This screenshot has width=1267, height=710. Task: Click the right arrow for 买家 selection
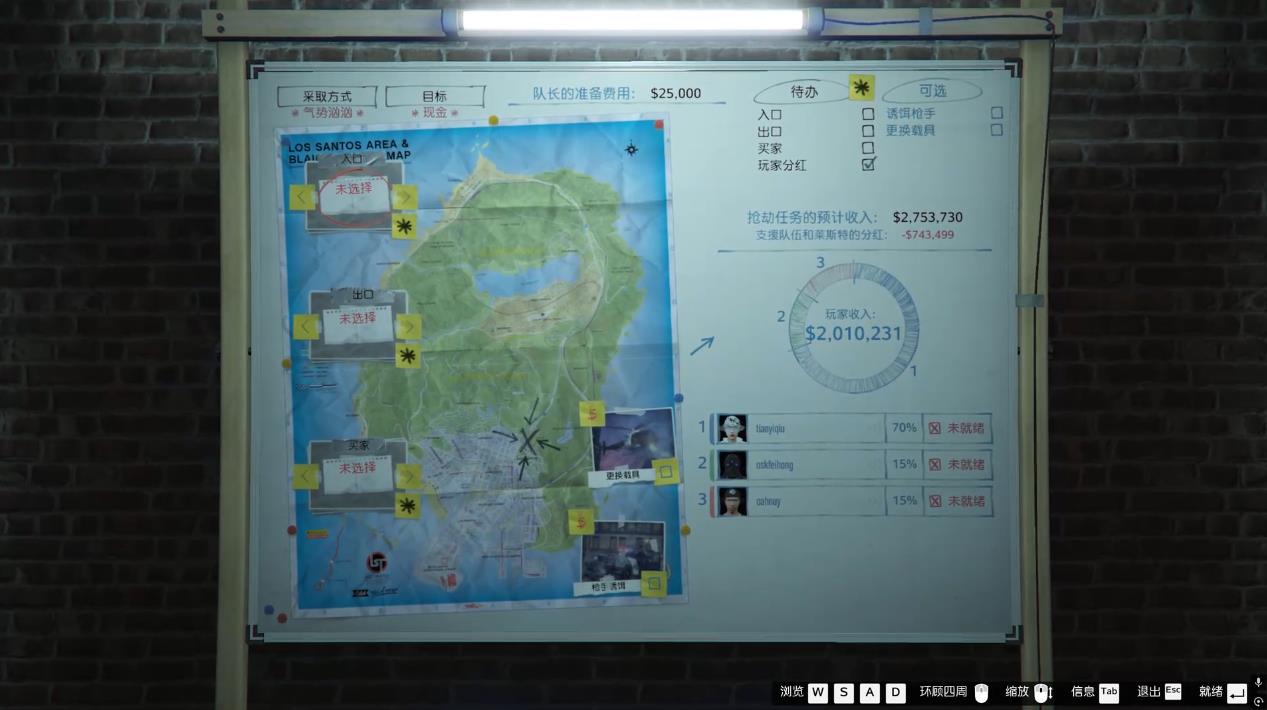pyautogui.click(x=407, y=477)
